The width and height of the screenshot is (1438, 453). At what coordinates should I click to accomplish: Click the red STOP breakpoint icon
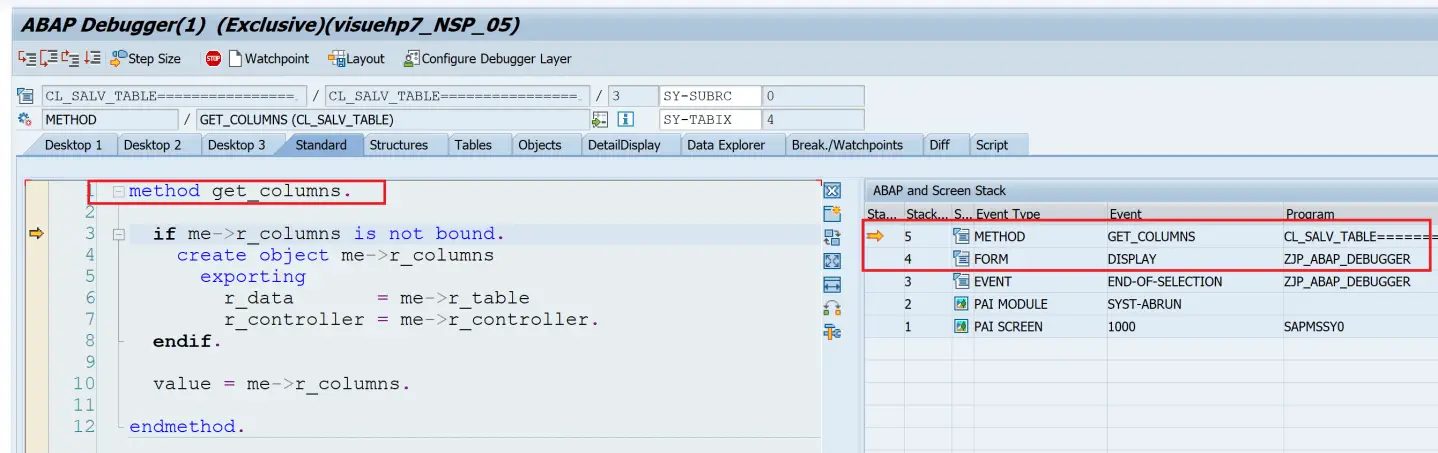(x=213, y=59)
